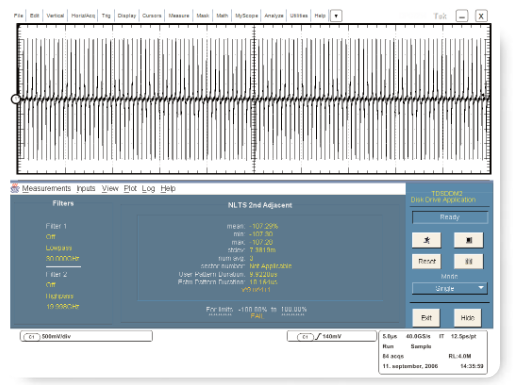This screenshot has width=513, height=385.
Task: Click the C1 badge beside 500mV/div
Action: tap(32, 337)
